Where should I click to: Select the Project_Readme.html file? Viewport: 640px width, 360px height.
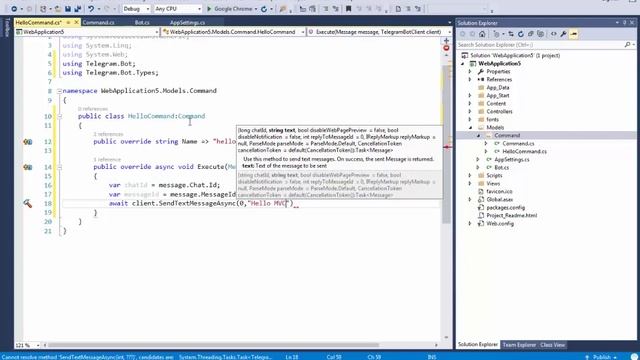[x=511, y=216]
